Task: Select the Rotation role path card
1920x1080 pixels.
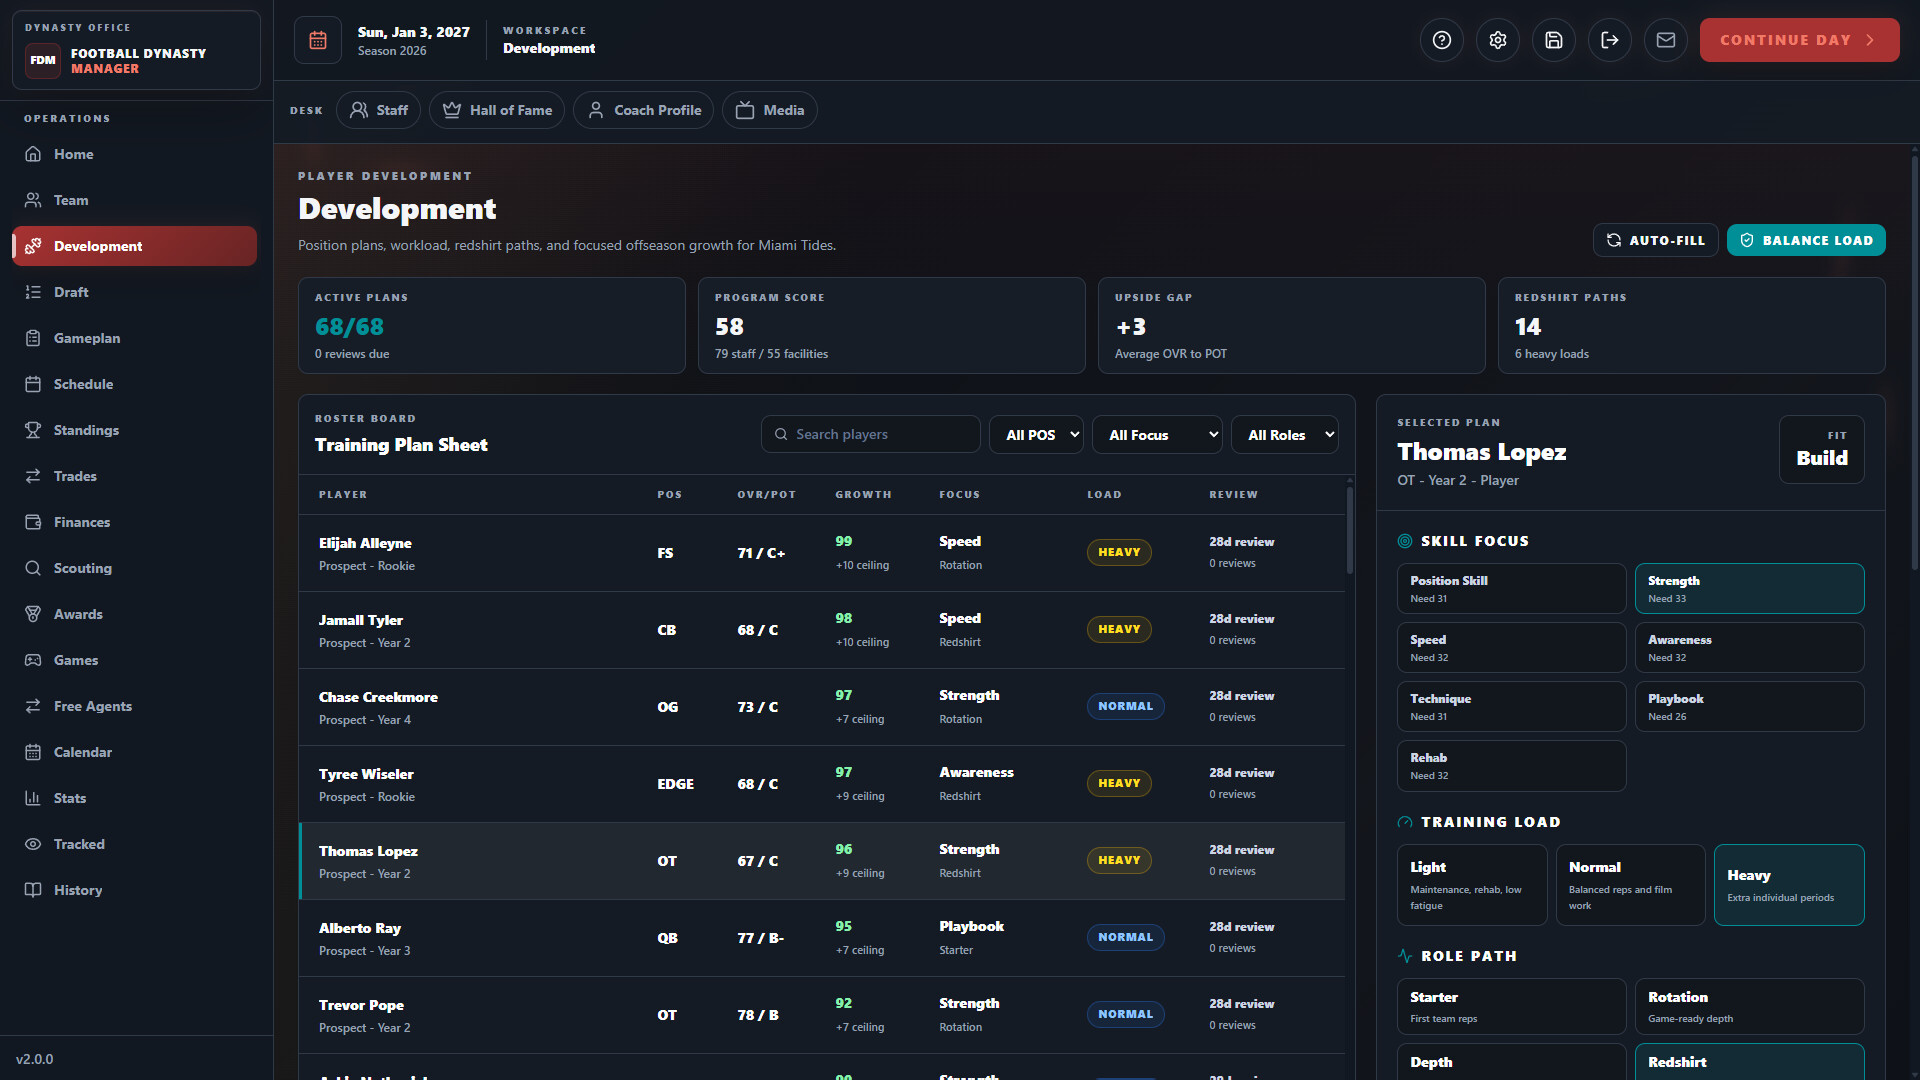Action: coord(1750,1006)
